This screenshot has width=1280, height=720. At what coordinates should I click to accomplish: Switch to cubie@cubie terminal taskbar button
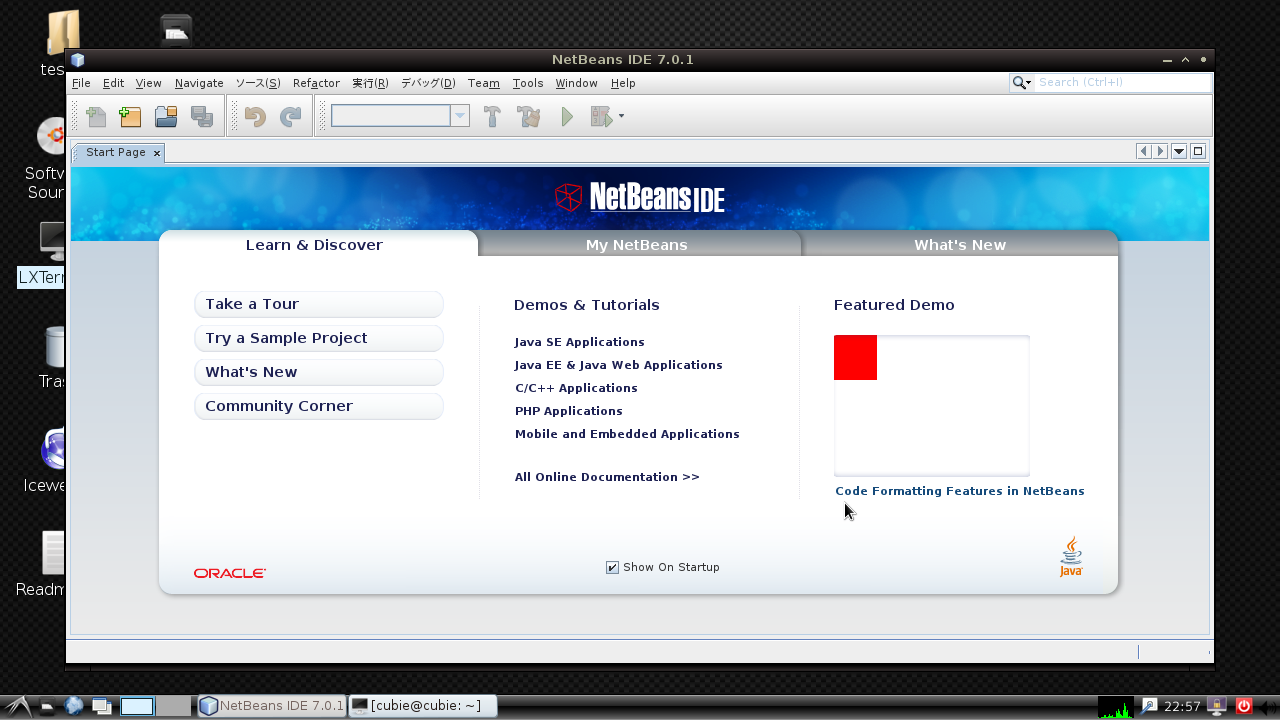click(x=422, y=706)
